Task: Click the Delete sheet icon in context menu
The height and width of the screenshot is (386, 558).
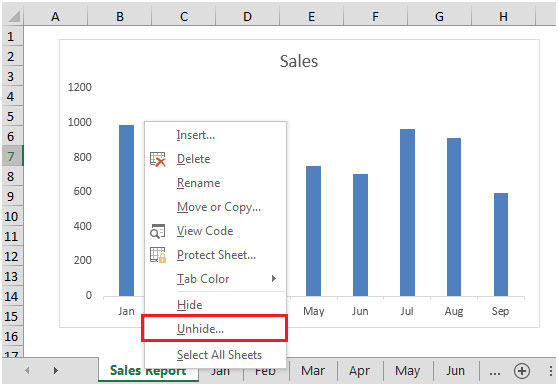Action: [158, 159]
